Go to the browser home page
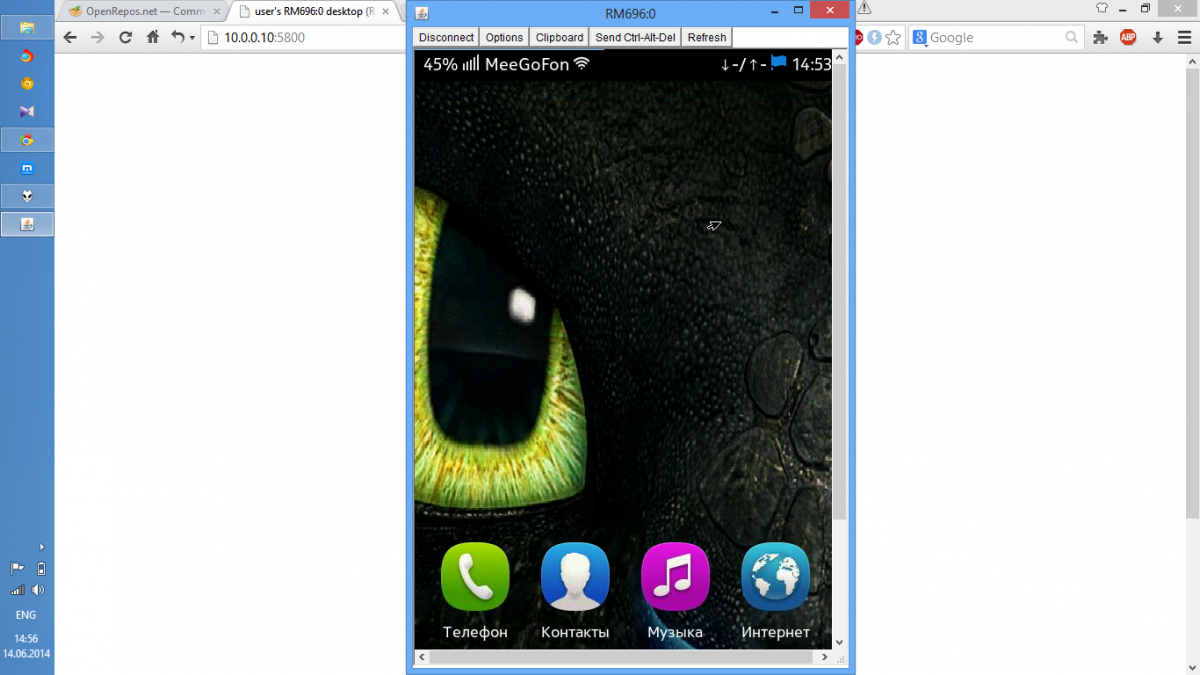Image resolution: width=1200 pixels, height=675 pixels. tap(152, 37)
